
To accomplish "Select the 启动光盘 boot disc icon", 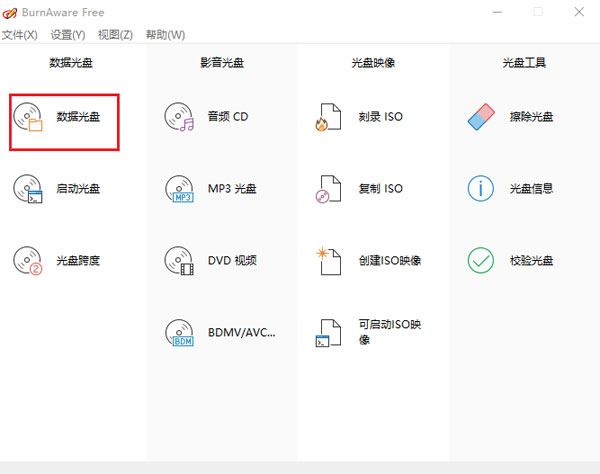I will (28, 189).
